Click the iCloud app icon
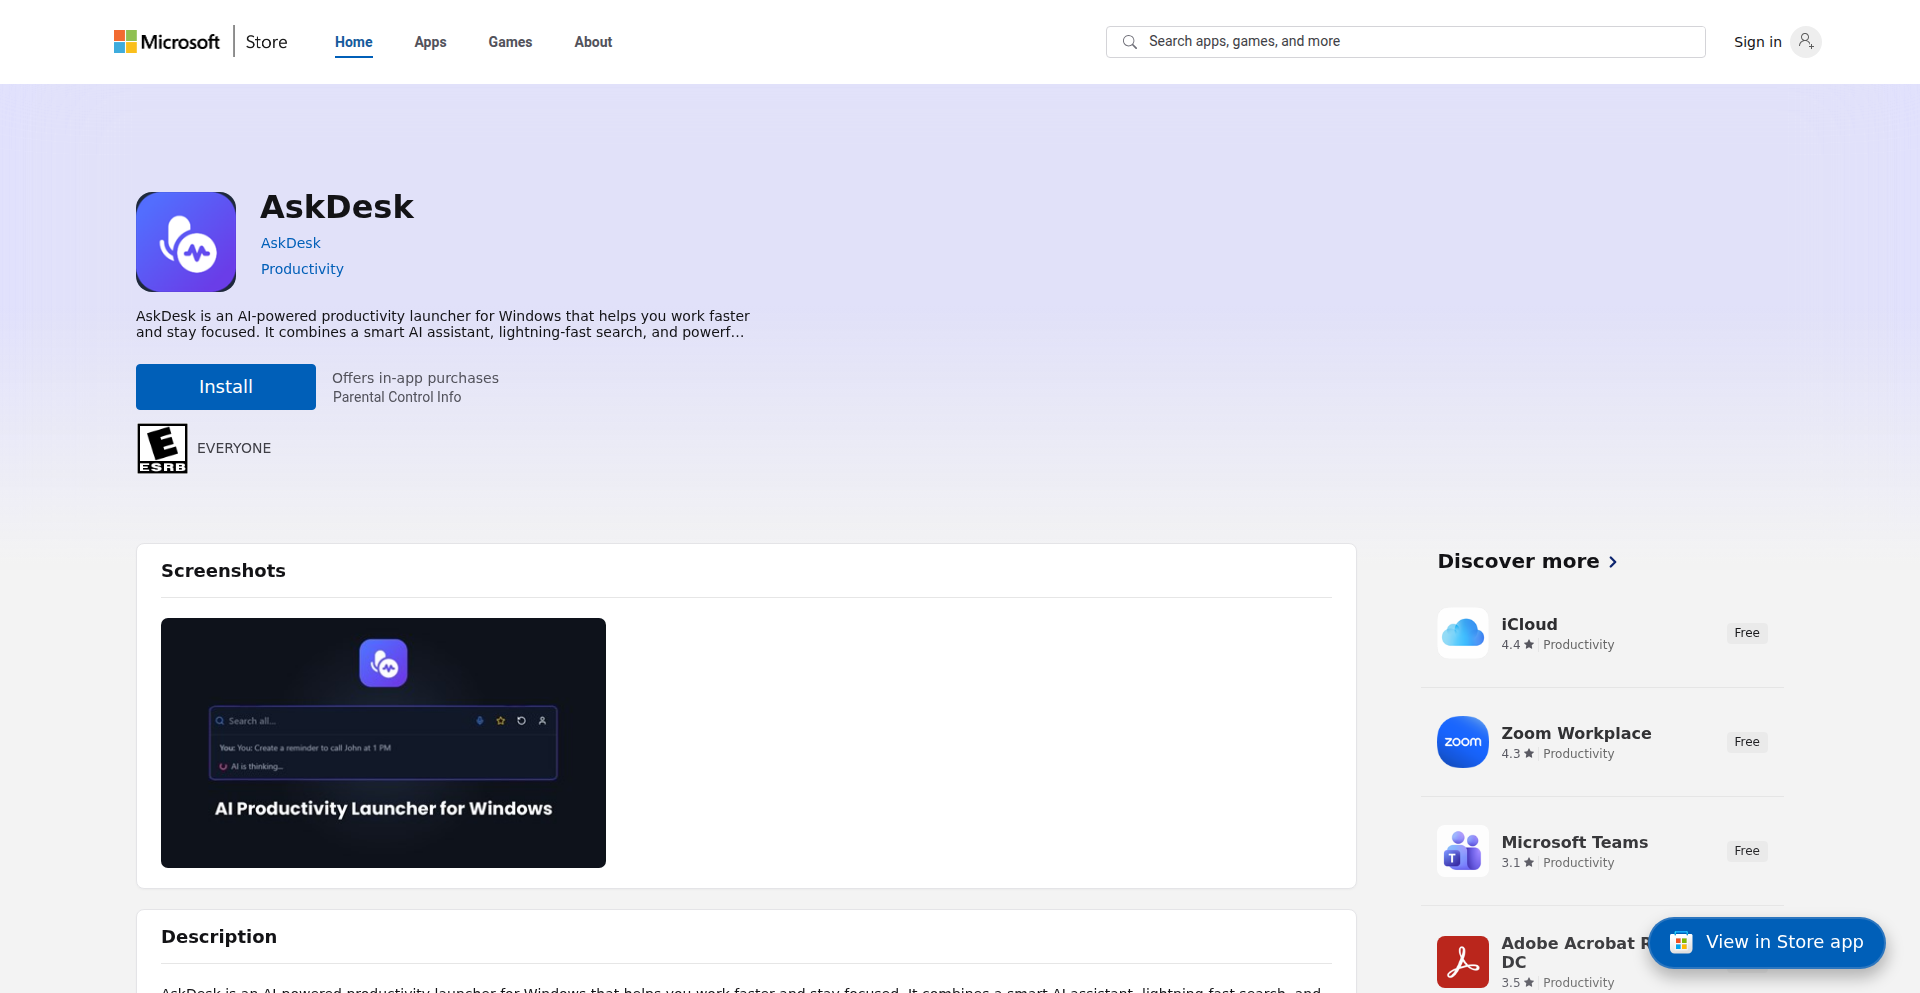1920x993 pixels. 1463,633
